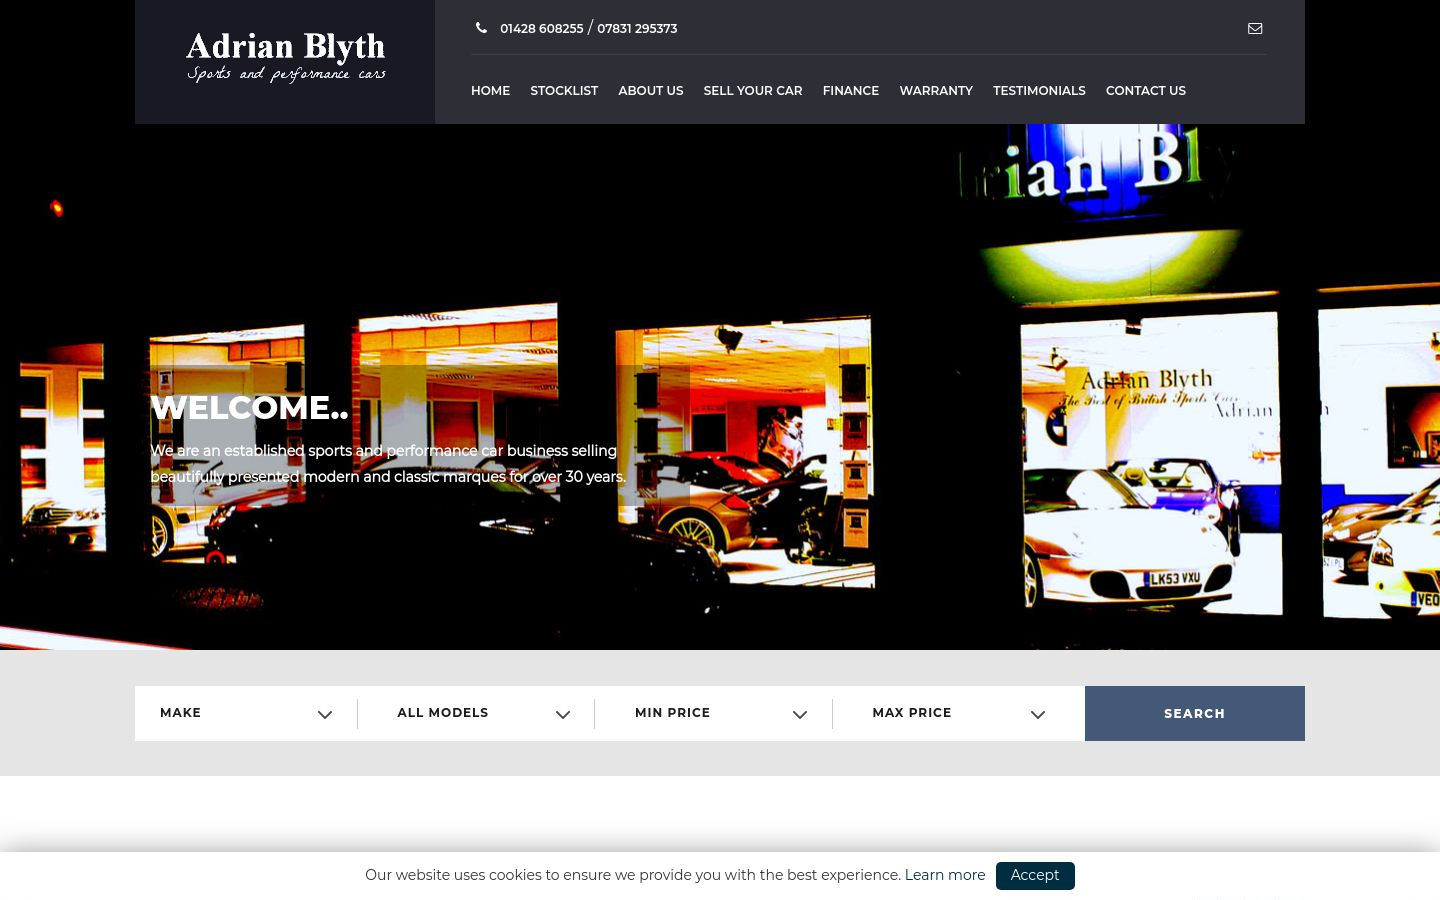Click the phone icon in header
The width and height of the screenshot is (1440, 900).
tap(481, 28)
